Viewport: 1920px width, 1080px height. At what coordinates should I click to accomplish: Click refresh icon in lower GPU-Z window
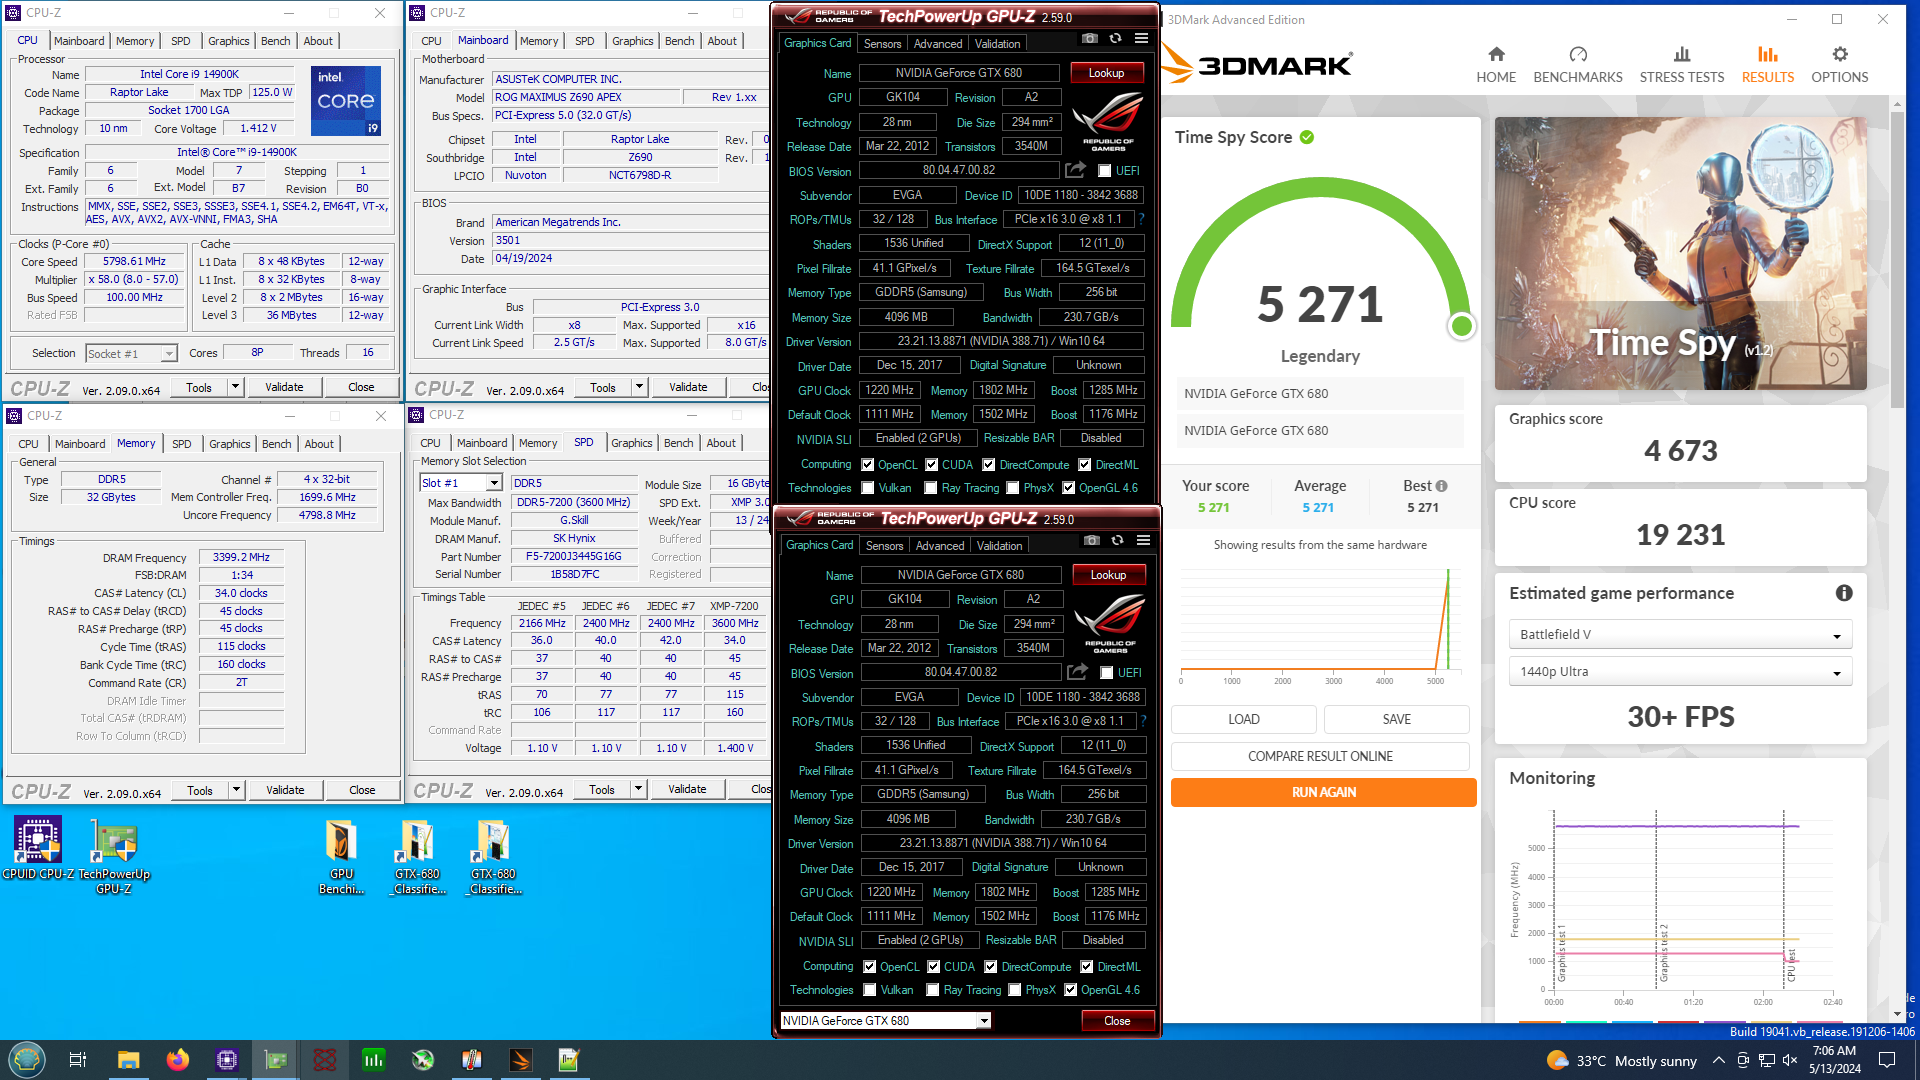click(x=1117, y=541)
